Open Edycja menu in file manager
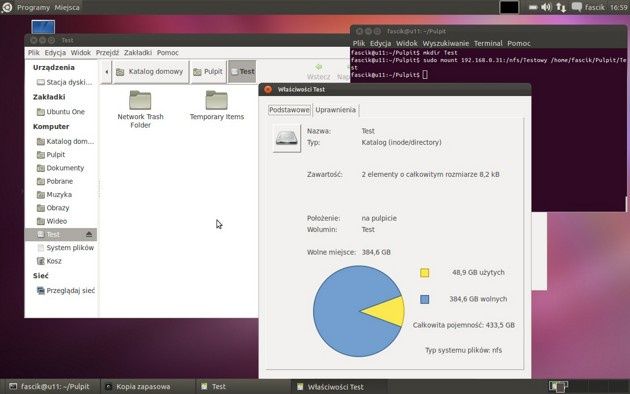This screenshot has width=630, height=394. point(55,53)
